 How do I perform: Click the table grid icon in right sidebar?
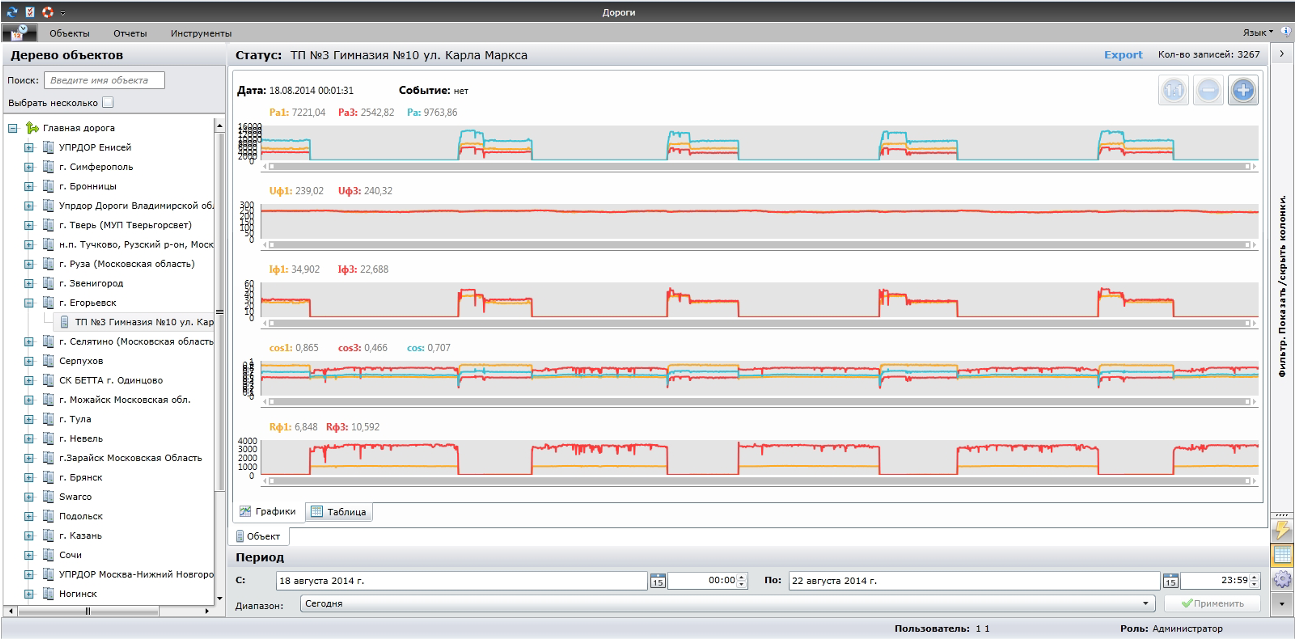coord(1281,555)
